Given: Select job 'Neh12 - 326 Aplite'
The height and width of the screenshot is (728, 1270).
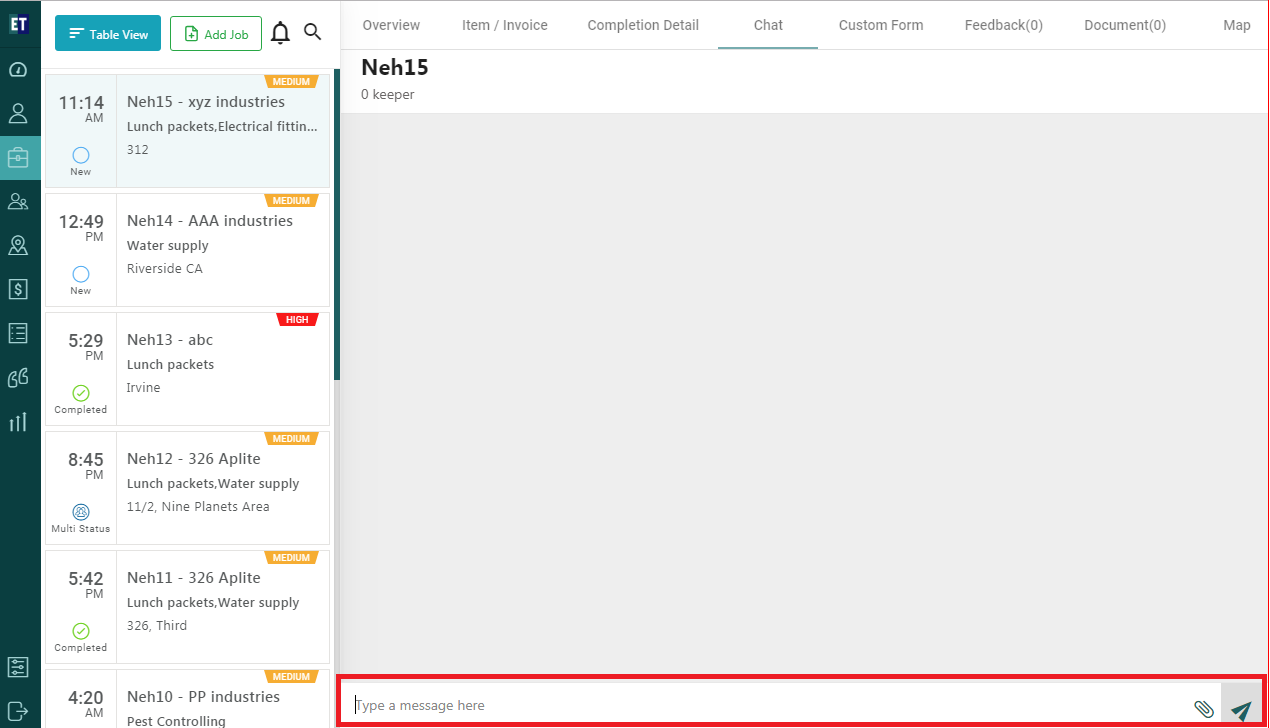Looking at the screenshot, I should [x=187, y=487].
